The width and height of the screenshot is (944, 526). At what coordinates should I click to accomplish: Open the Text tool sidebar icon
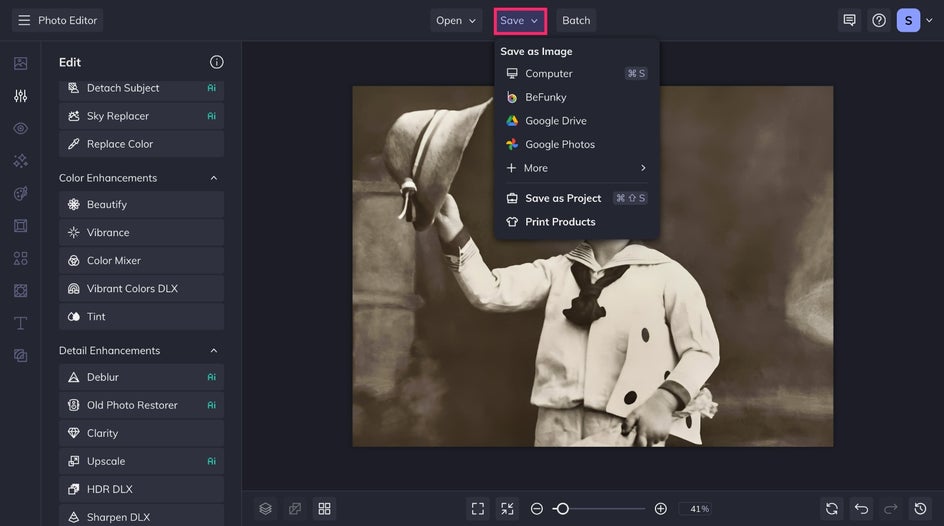tap(20, 323)
